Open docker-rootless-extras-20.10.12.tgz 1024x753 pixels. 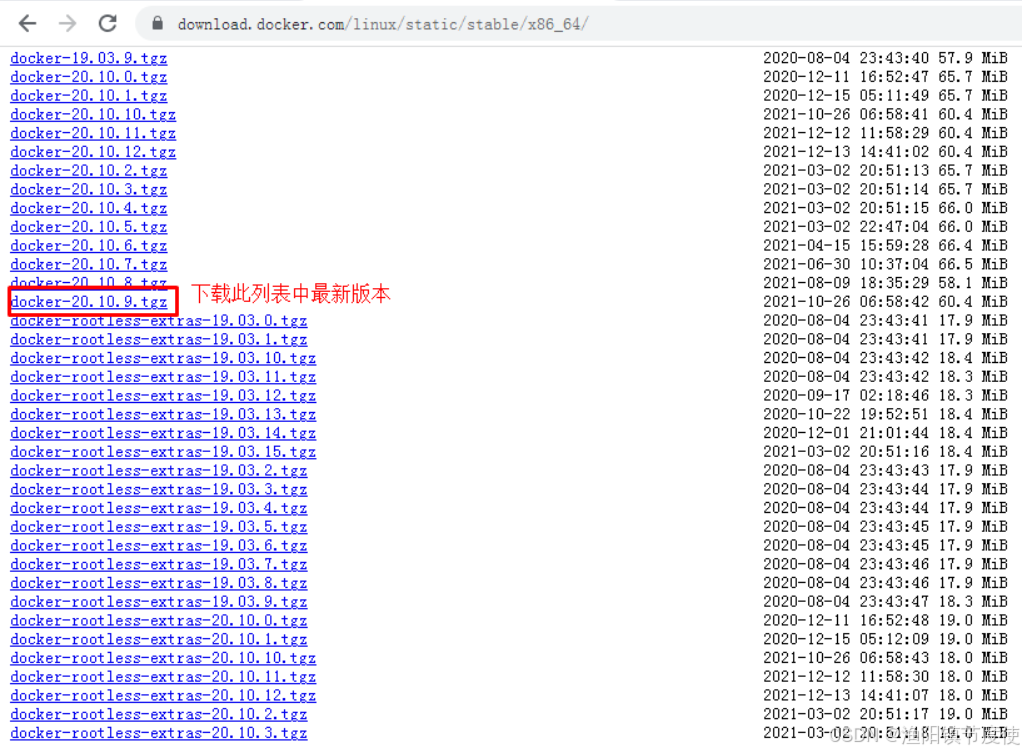click(163, 696)
